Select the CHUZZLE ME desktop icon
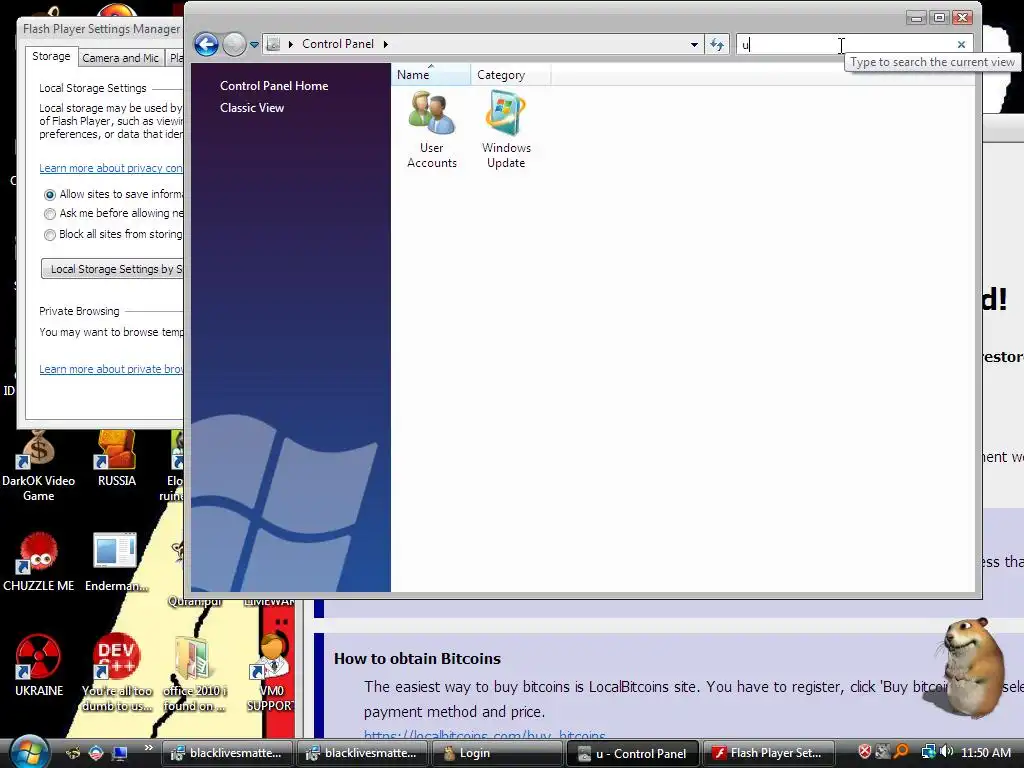This screenshot has height=768, width=1024. pos(39,562)
